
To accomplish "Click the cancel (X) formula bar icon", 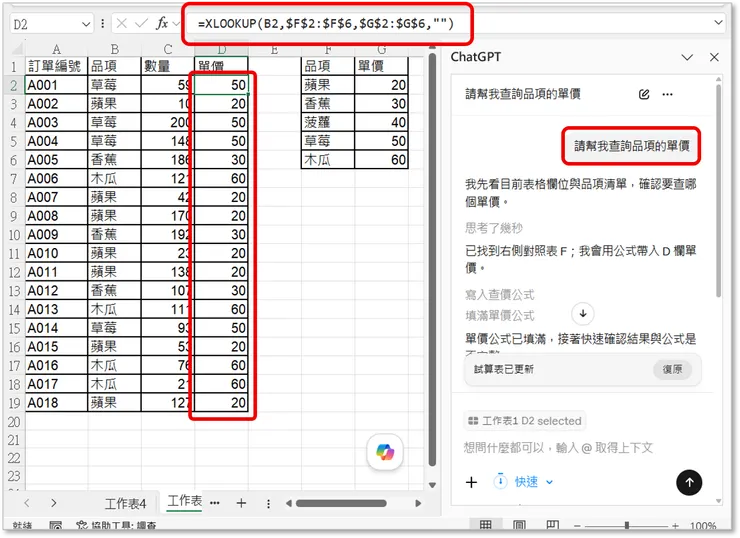I will [121, 23].
